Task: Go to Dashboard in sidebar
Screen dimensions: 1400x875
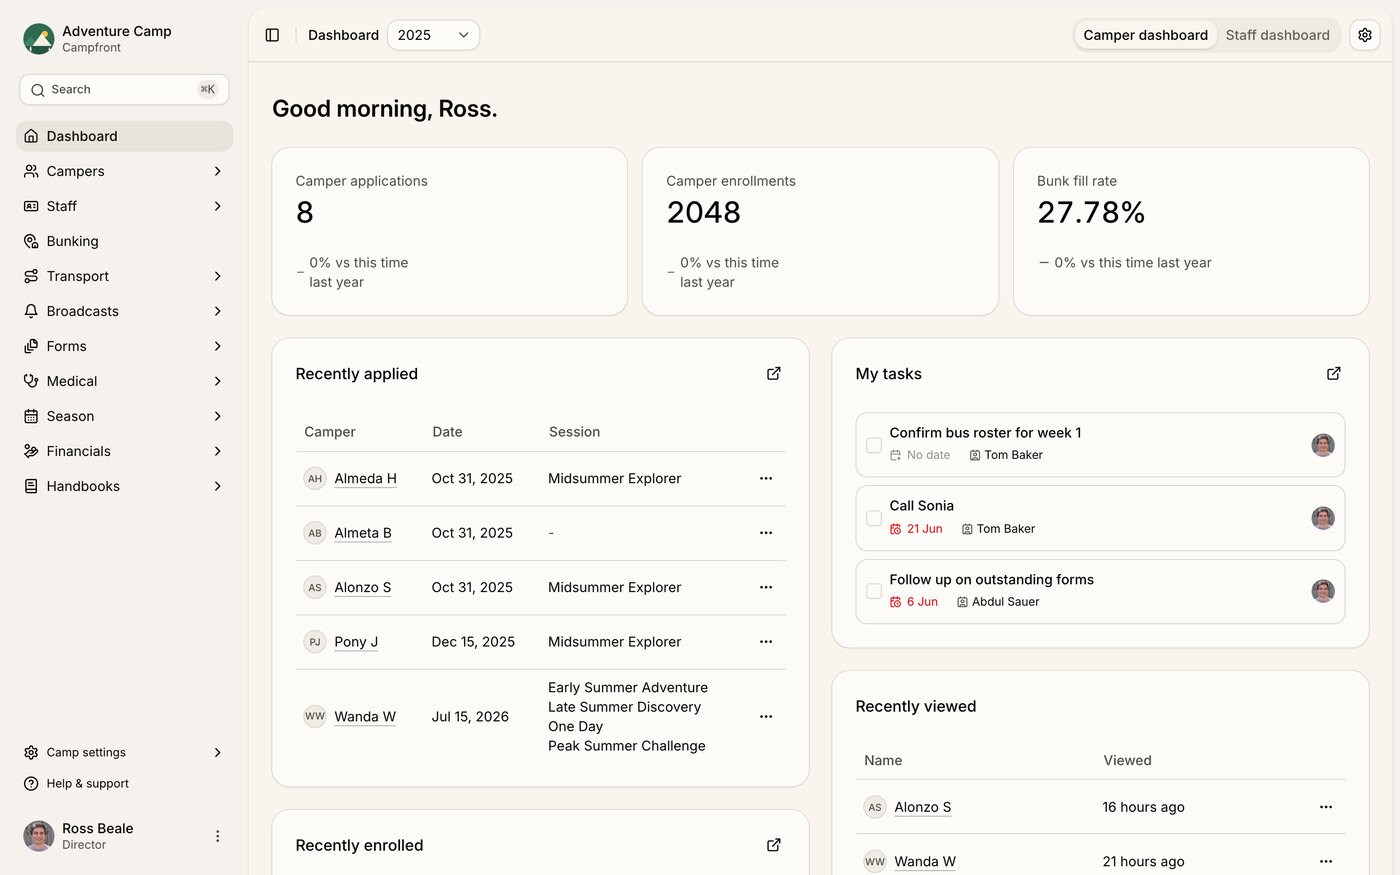Action: pyautogui.click(x=124, y=136)
